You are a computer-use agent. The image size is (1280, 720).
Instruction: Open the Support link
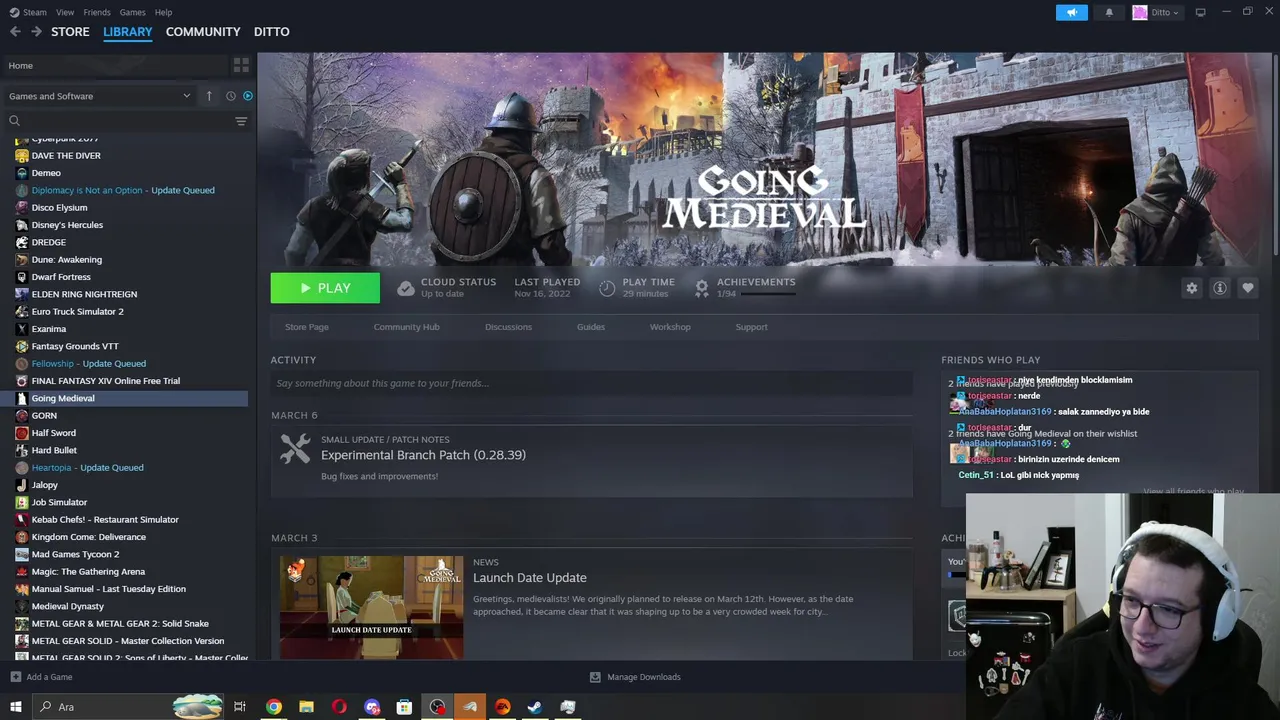coord(752,327)
